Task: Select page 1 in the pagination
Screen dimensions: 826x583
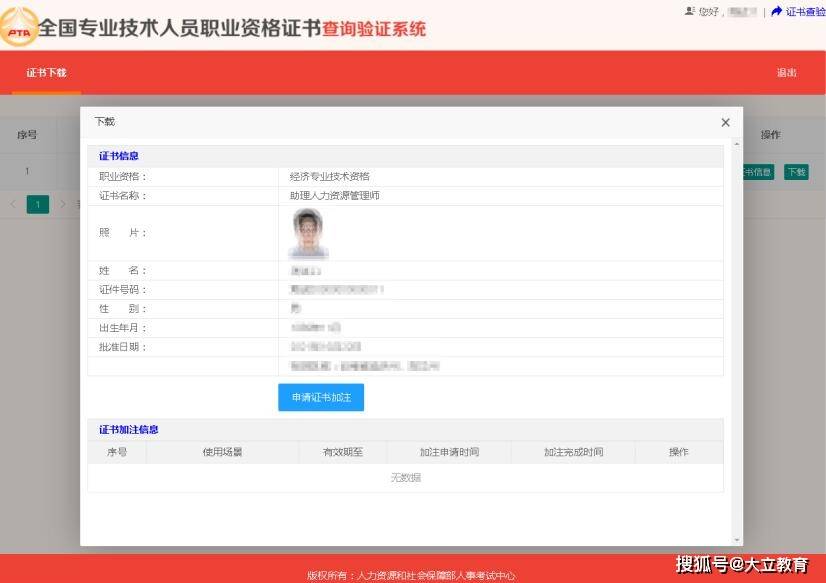Action: tap(38, 204)
